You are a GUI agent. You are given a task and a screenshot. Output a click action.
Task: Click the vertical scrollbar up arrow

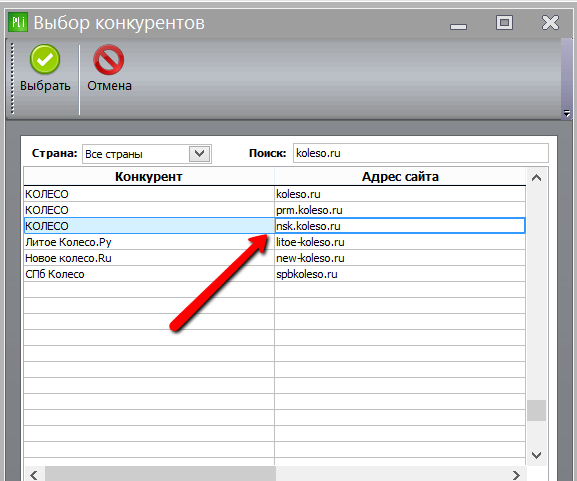537,178
